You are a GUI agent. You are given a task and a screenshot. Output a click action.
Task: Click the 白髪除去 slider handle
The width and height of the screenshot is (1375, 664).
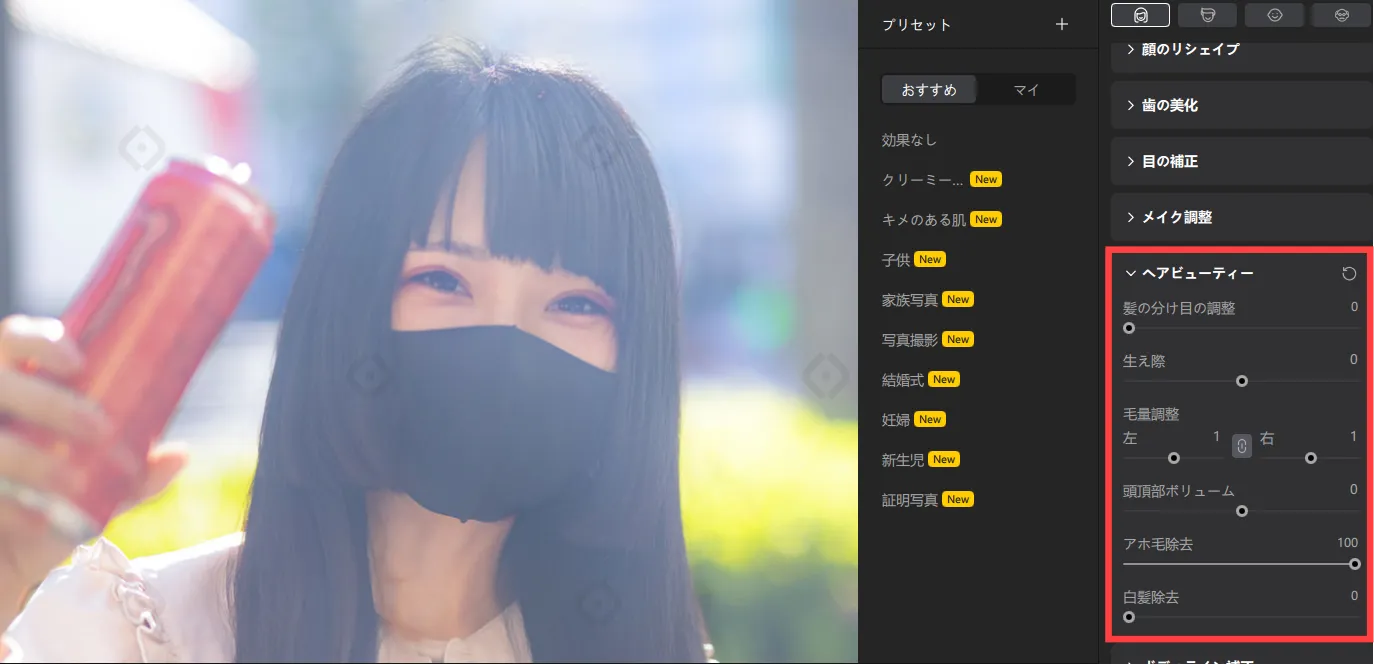pyautogui.click(x=1129, y=617)
